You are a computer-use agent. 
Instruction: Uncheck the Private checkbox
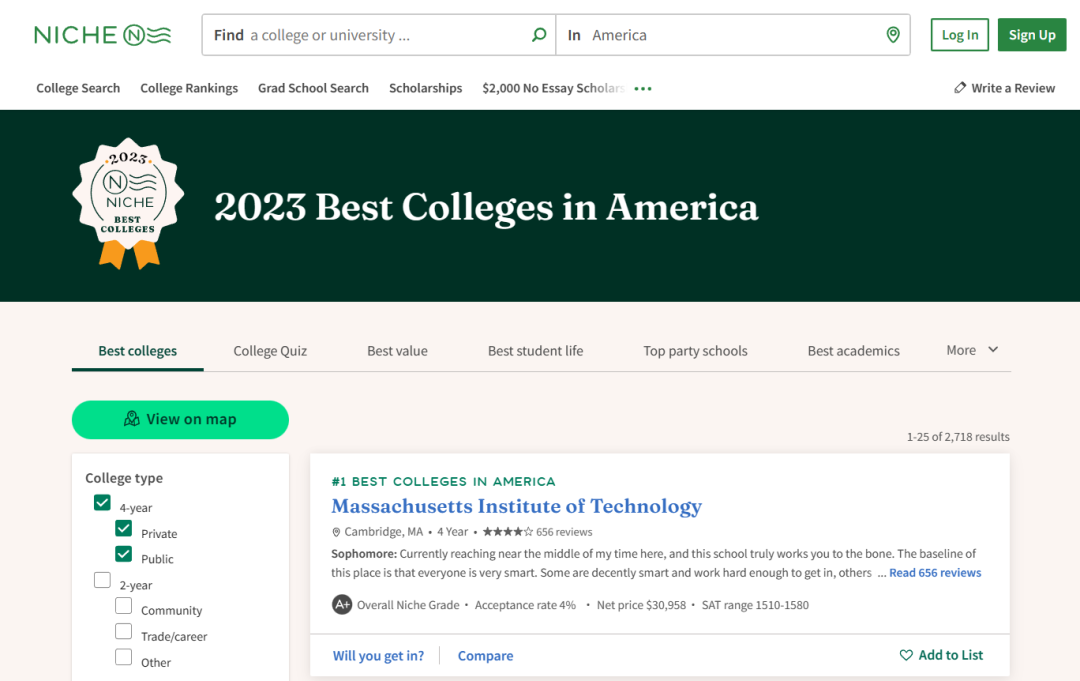pyautogui.click(x=124, y=529)
